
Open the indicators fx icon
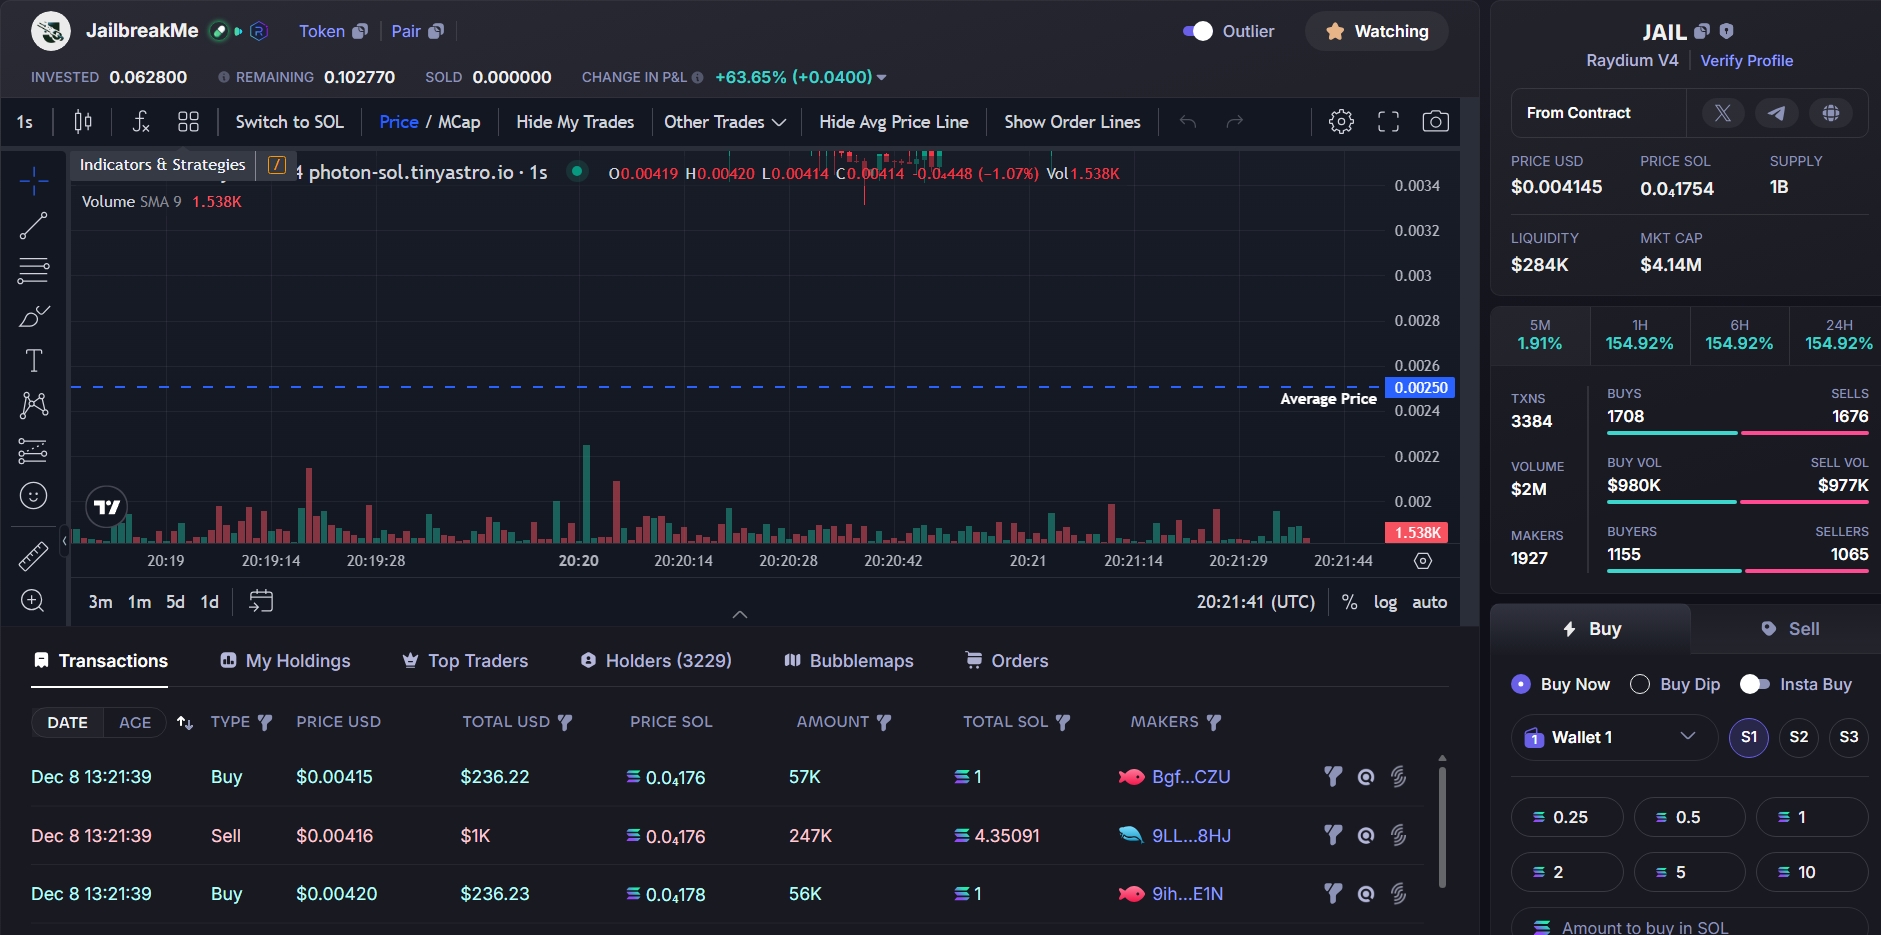(x=141, y=122)
